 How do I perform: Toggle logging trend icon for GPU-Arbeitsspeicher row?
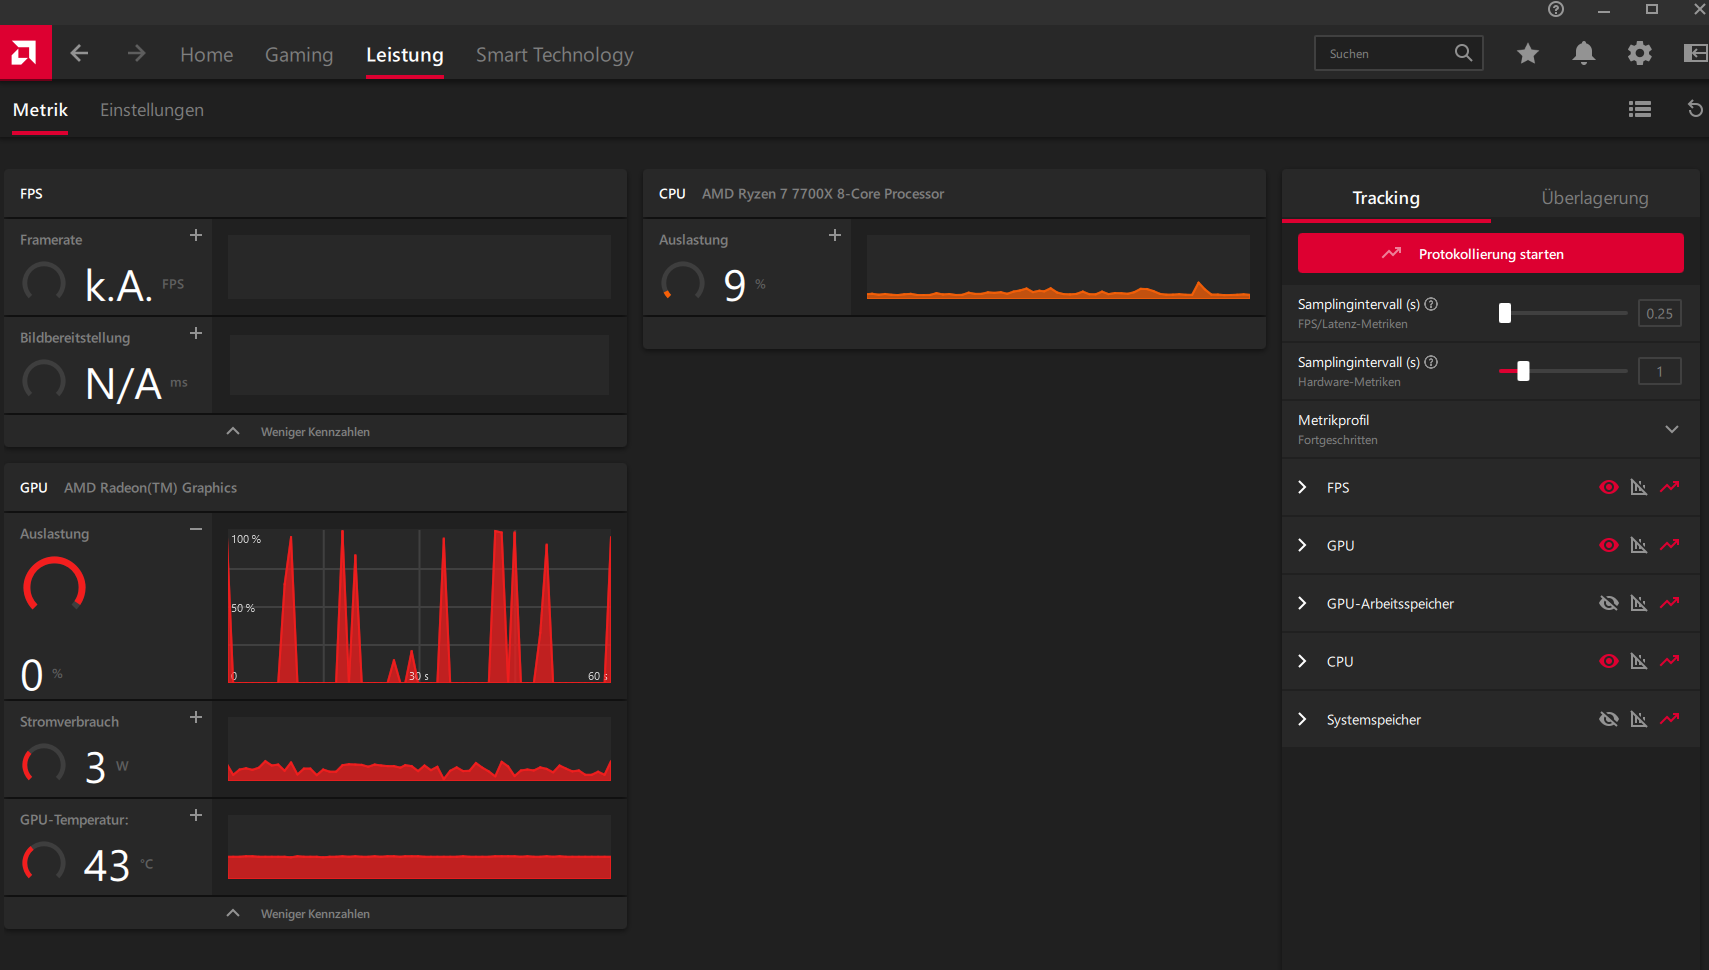pyautogui.click(x=1670, y=603)
